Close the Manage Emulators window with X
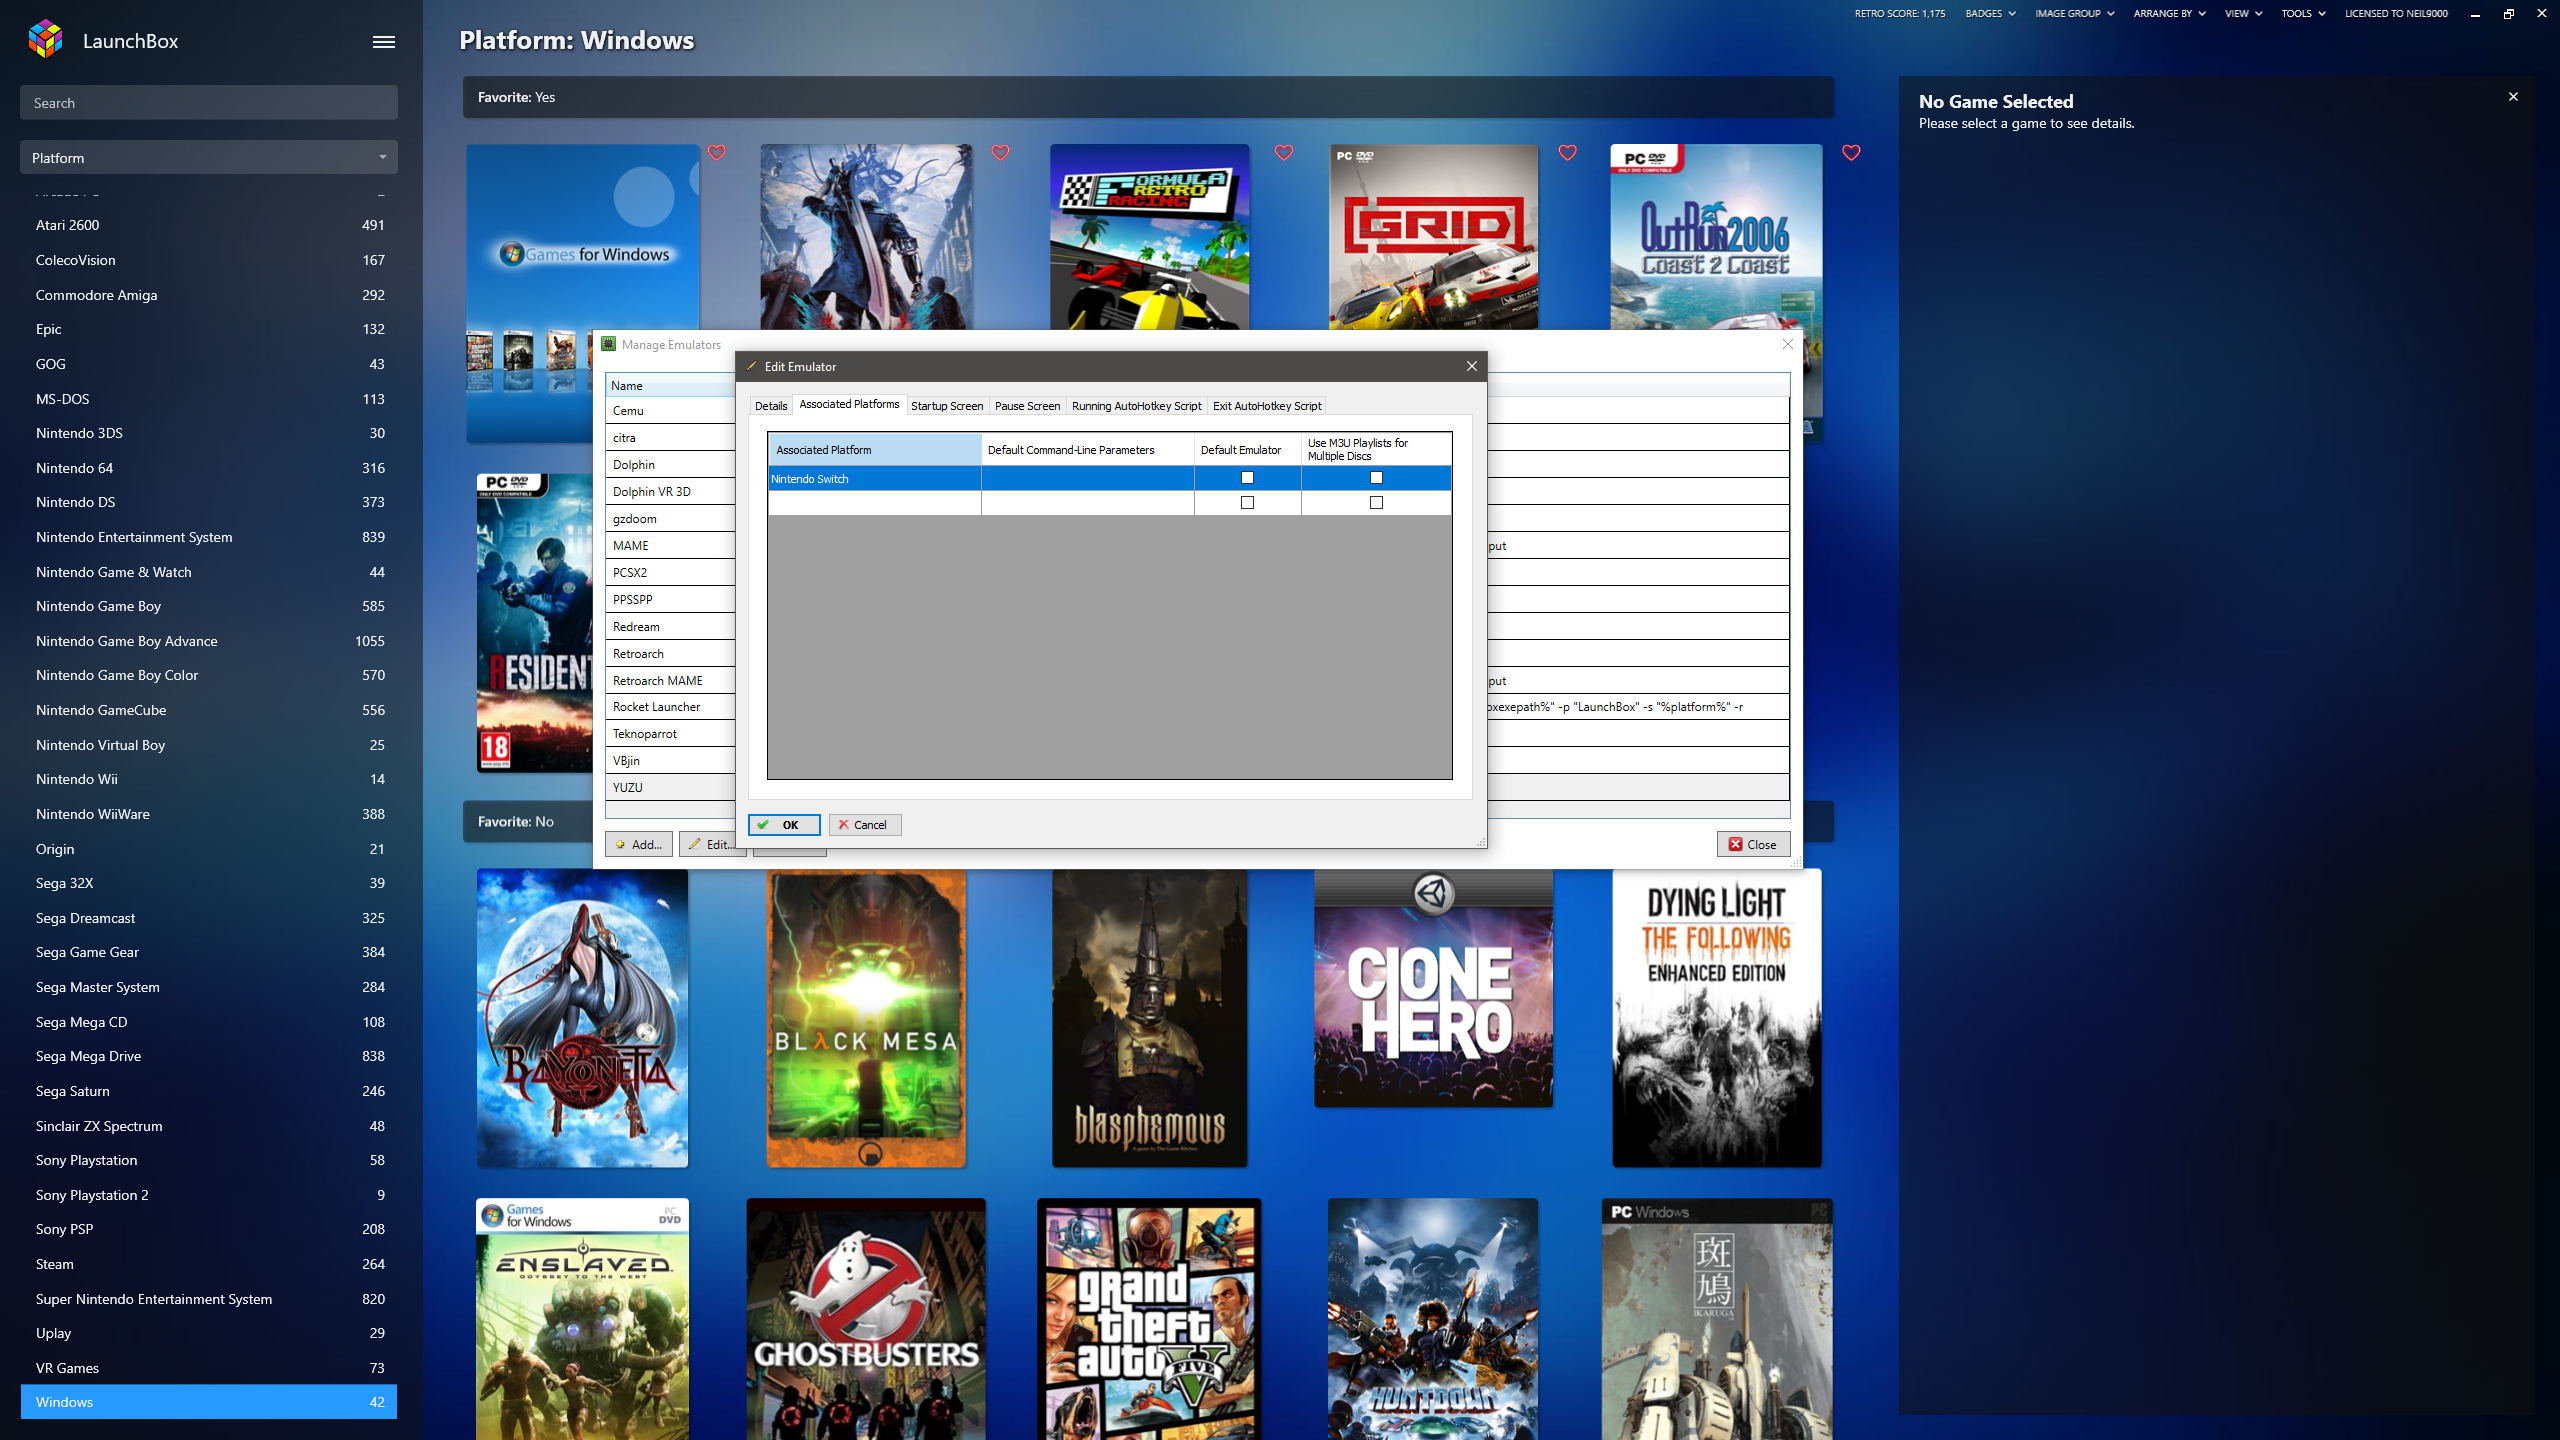The image size is (2560, 1440). click(x=1788, y=344)
